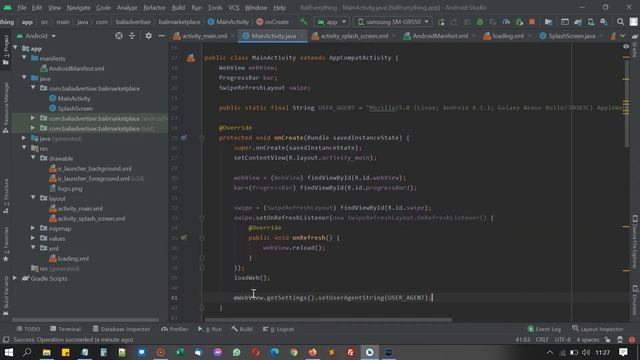This screenshot has height=360, width=640.
Task: Open the Database Inspector tool window
Action: [121, 329]
